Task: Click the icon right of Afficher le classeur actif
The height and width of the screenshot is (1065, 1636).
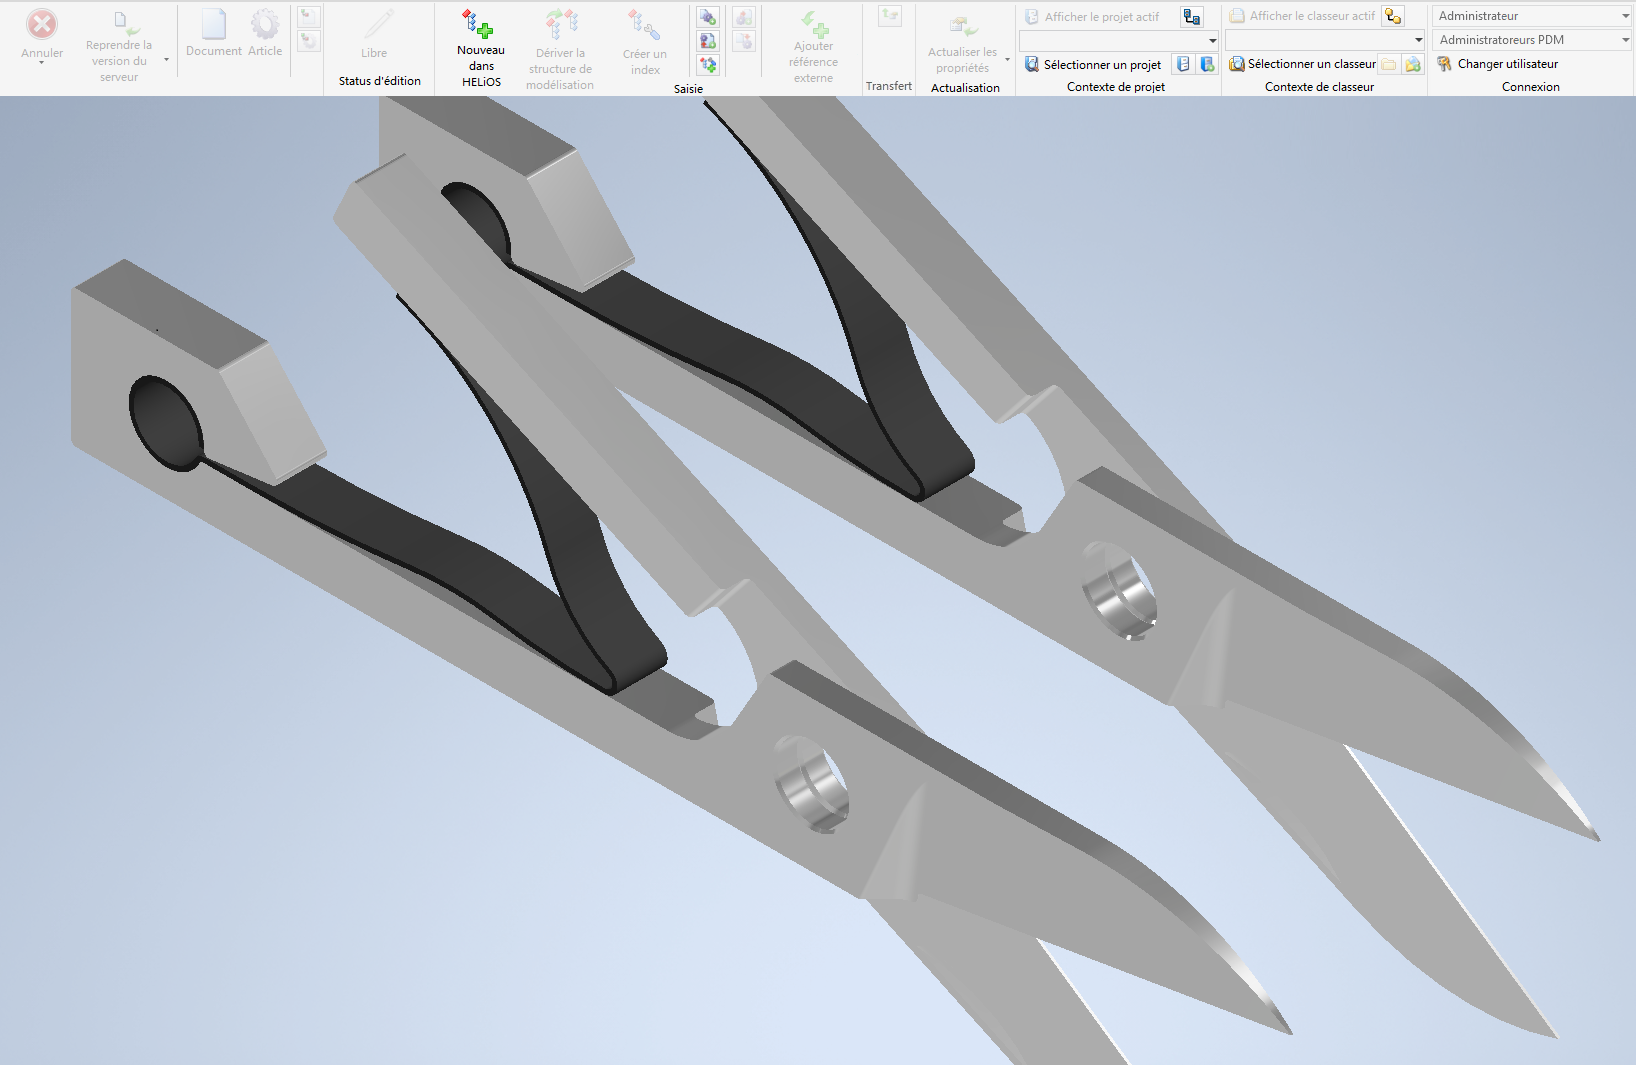Action: (1393, 16)
